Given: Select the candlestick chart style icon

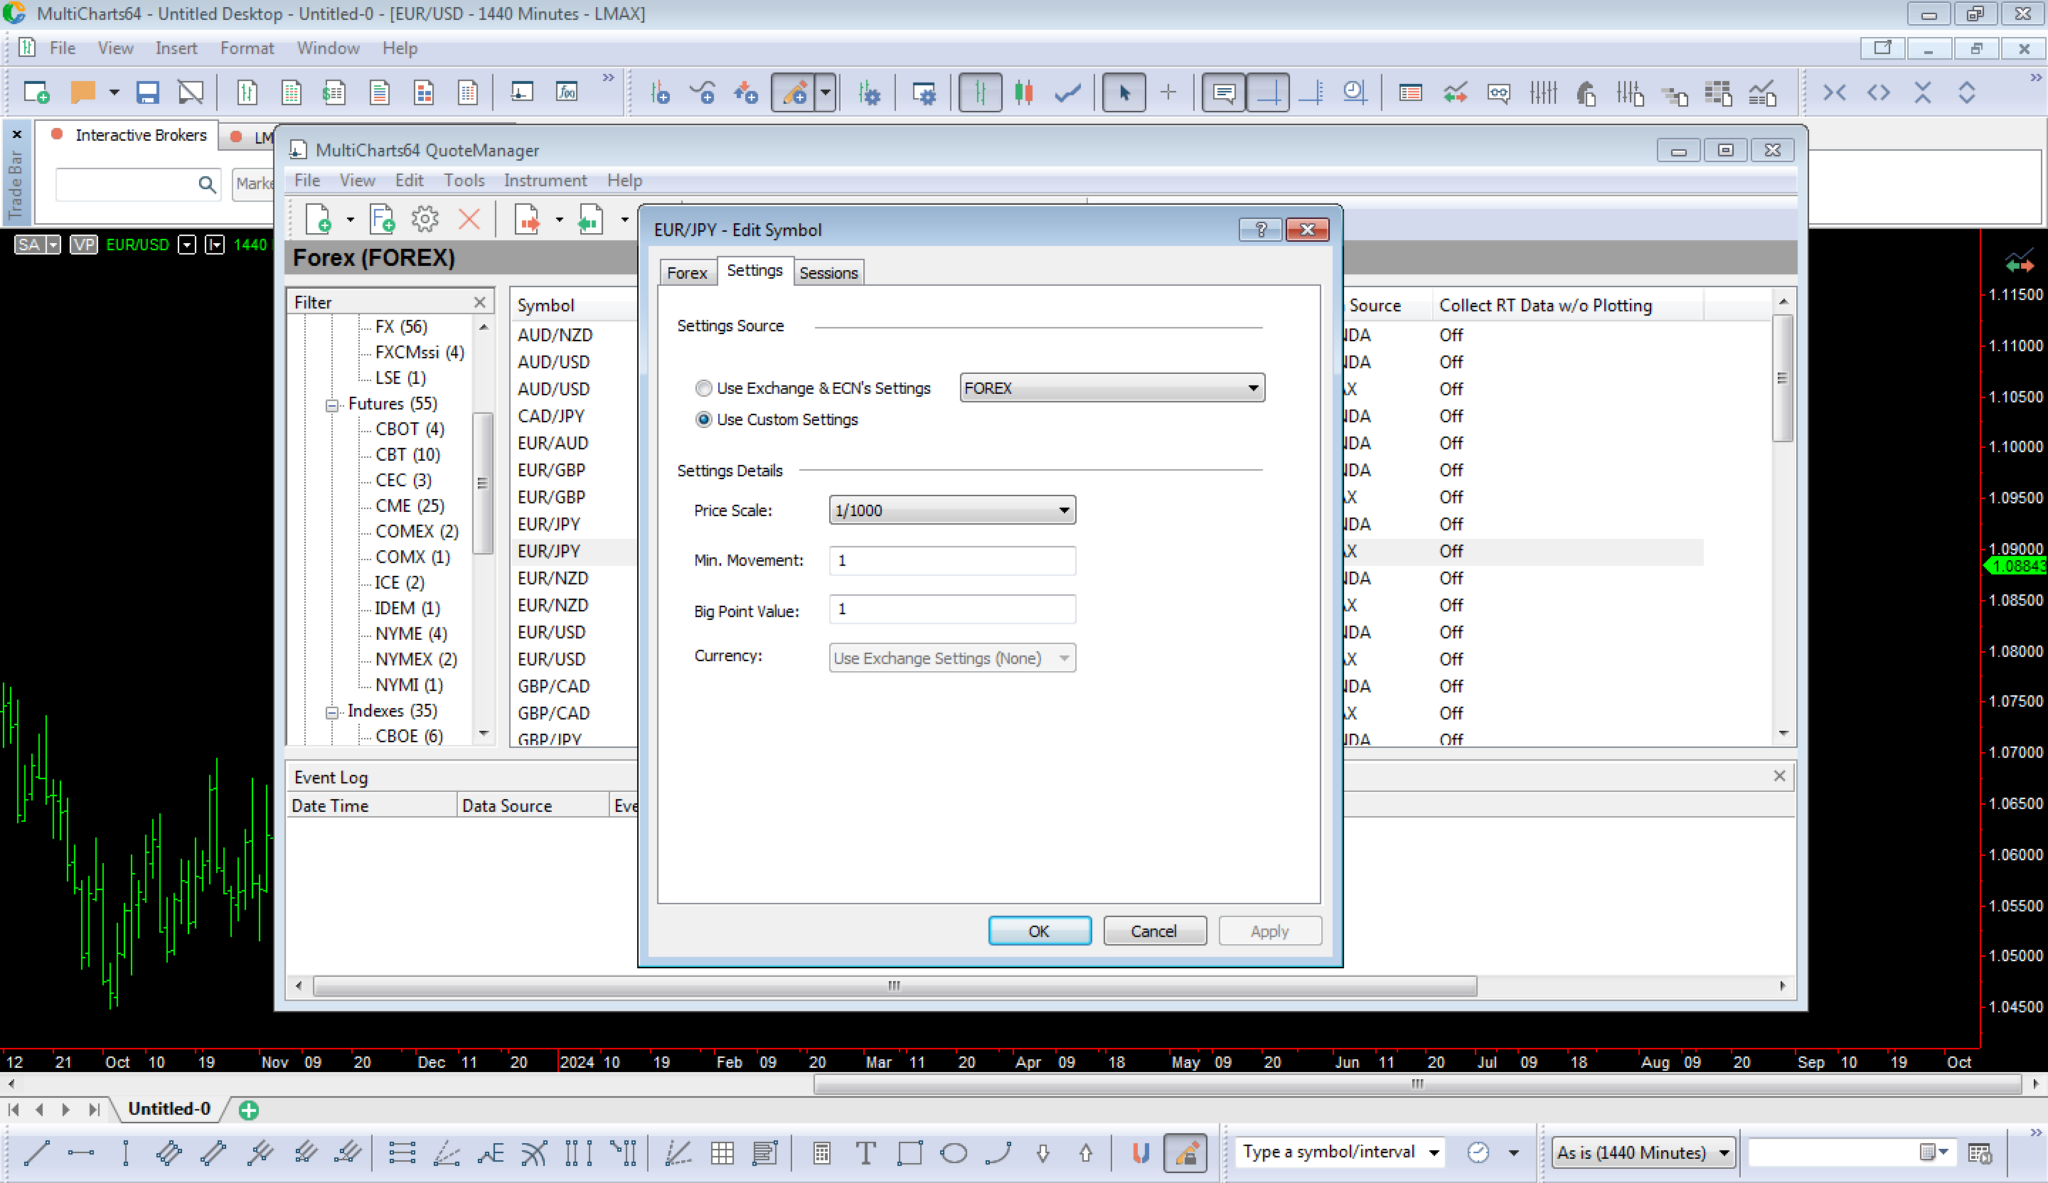Looking at the screenshot, I should coord(1023,93).
